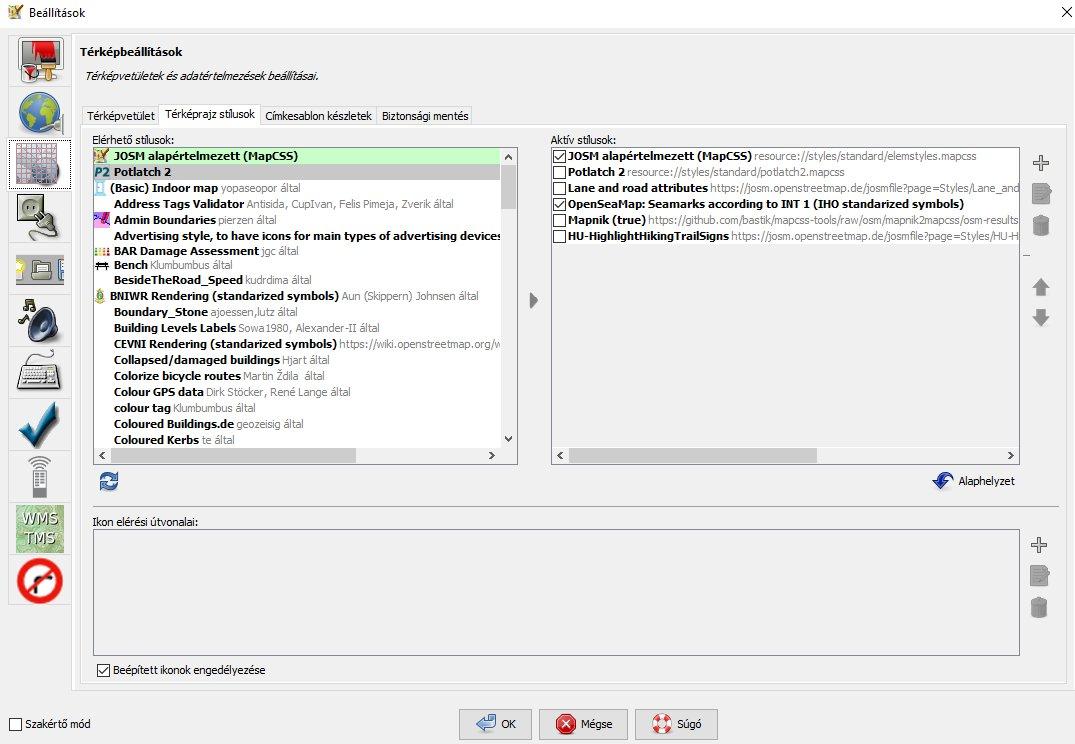Go to the Biztonsági mentés tab
The image size is (1075, 744).
point(425,116)
